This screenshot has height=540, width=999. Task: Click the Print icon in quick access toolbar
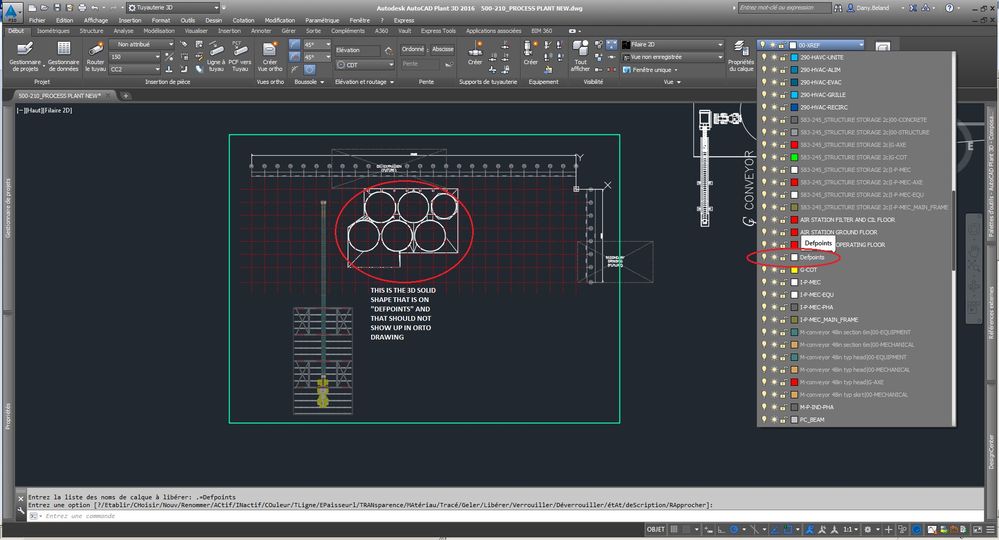pos(82,8)
